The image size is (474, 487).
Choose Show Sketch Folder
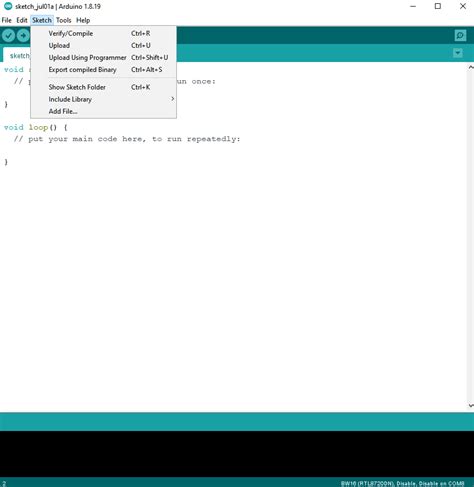tap(103, 87)
